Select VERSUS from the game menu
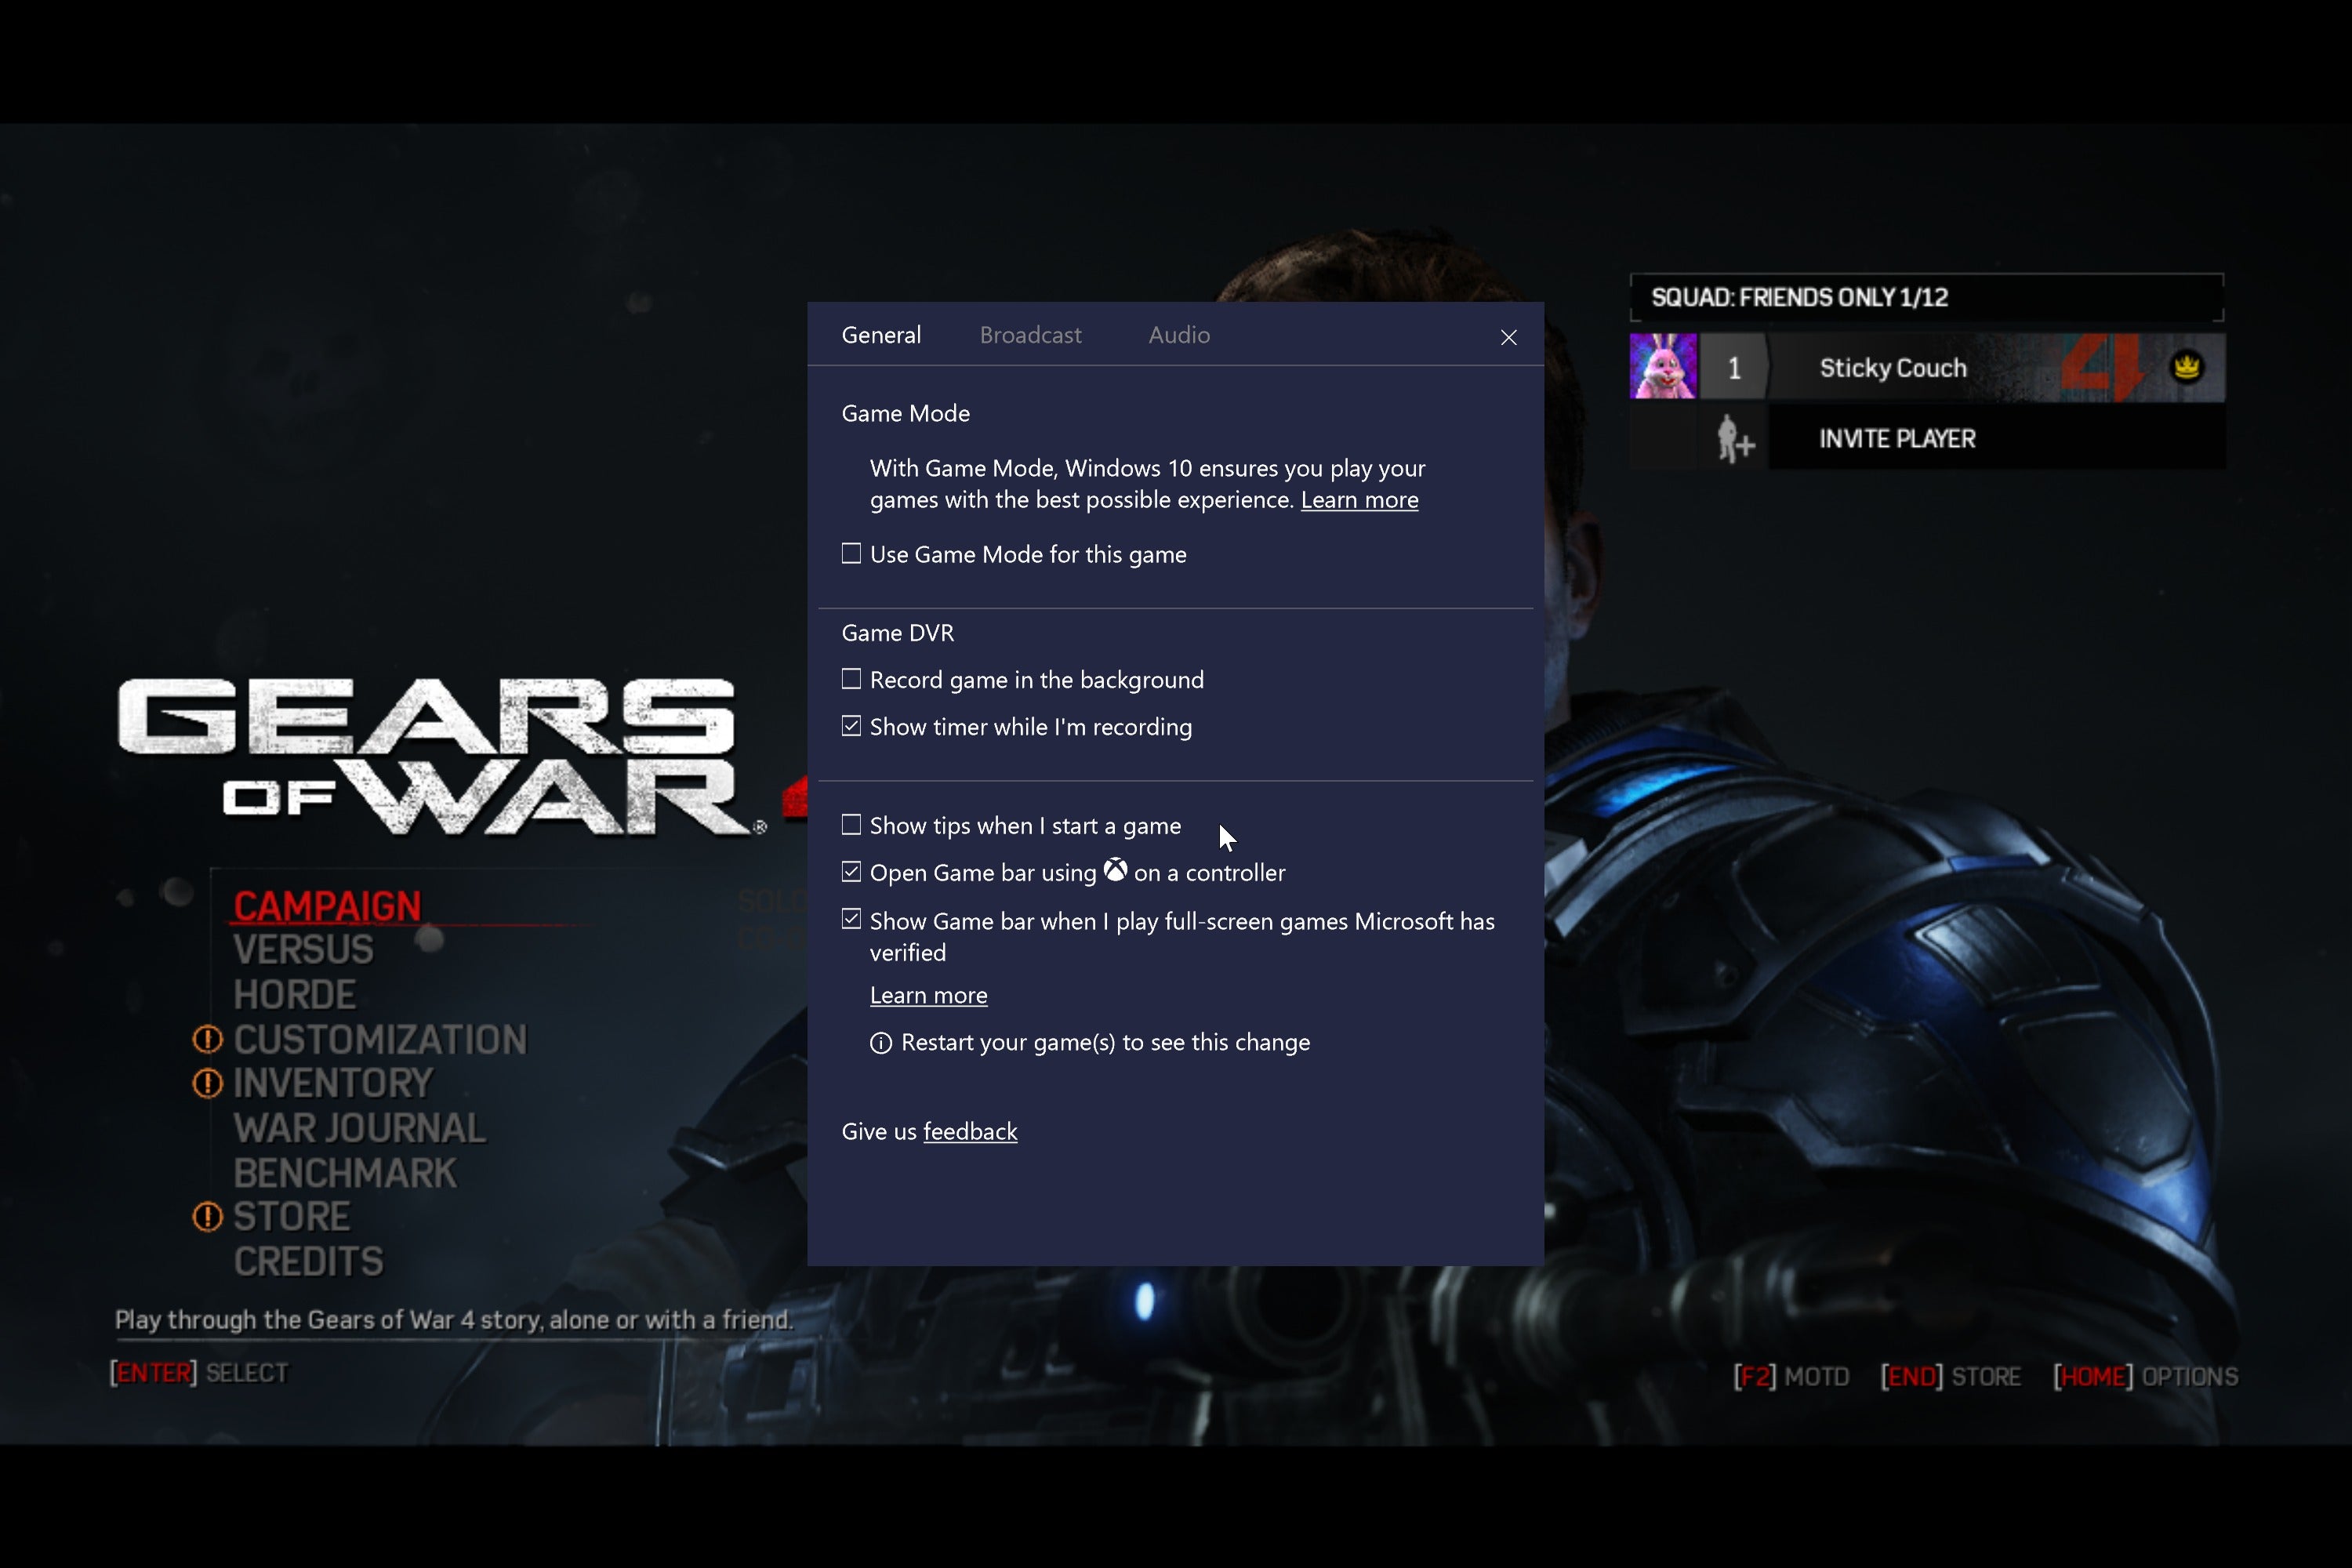Viewport: 2352px width, 1568px height. point(304,949)
